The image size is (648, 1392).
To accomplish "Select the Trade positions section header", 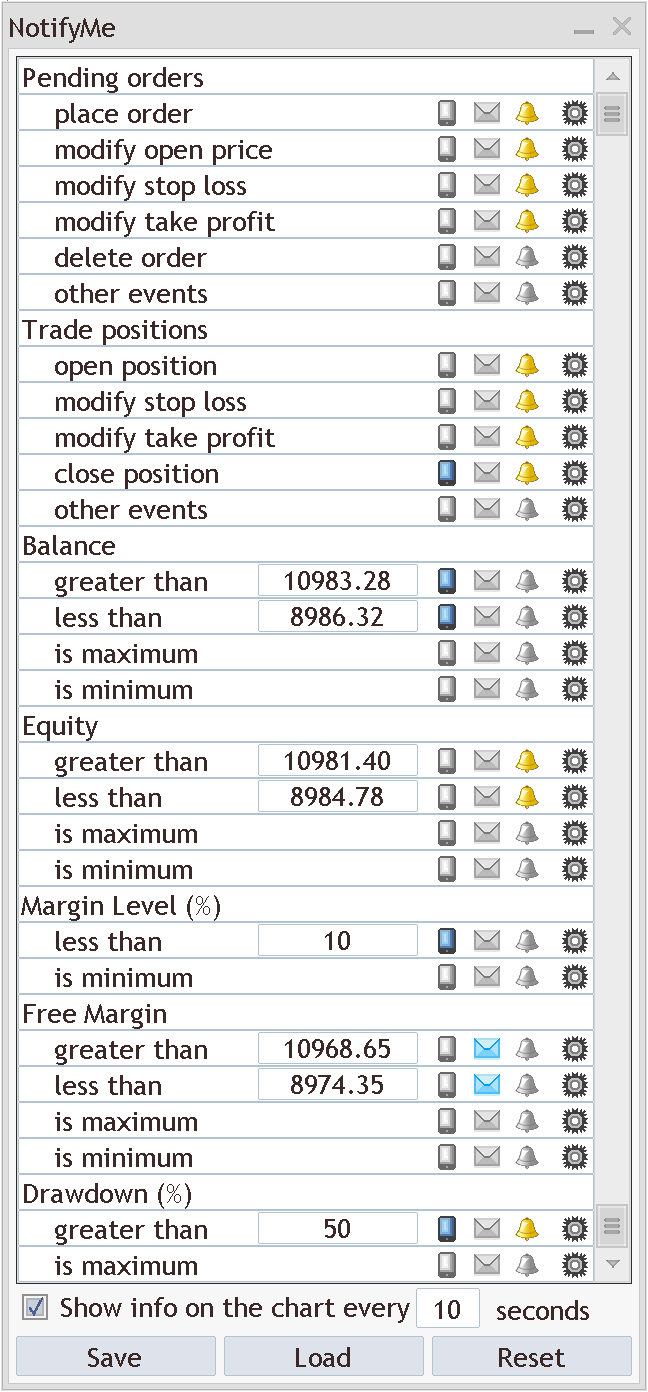I will 116,330.
